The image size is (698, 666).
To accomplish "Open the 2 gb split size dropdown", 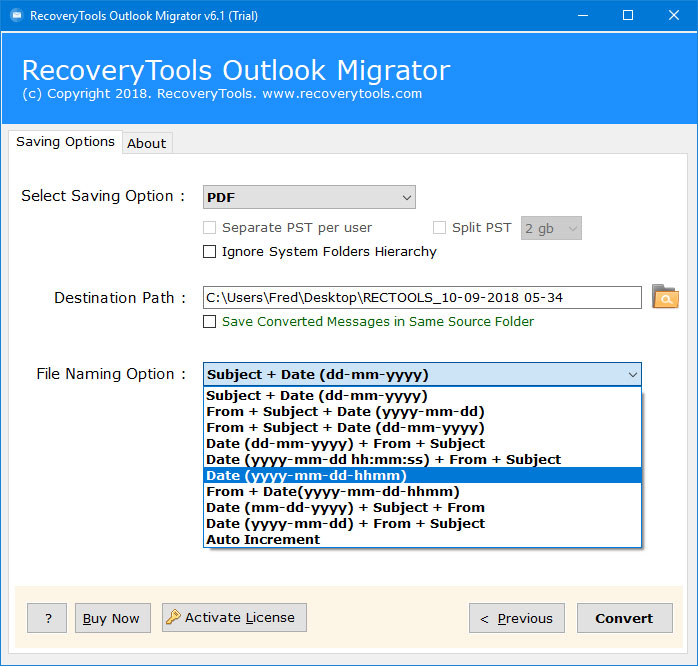I will click(551, 228).
